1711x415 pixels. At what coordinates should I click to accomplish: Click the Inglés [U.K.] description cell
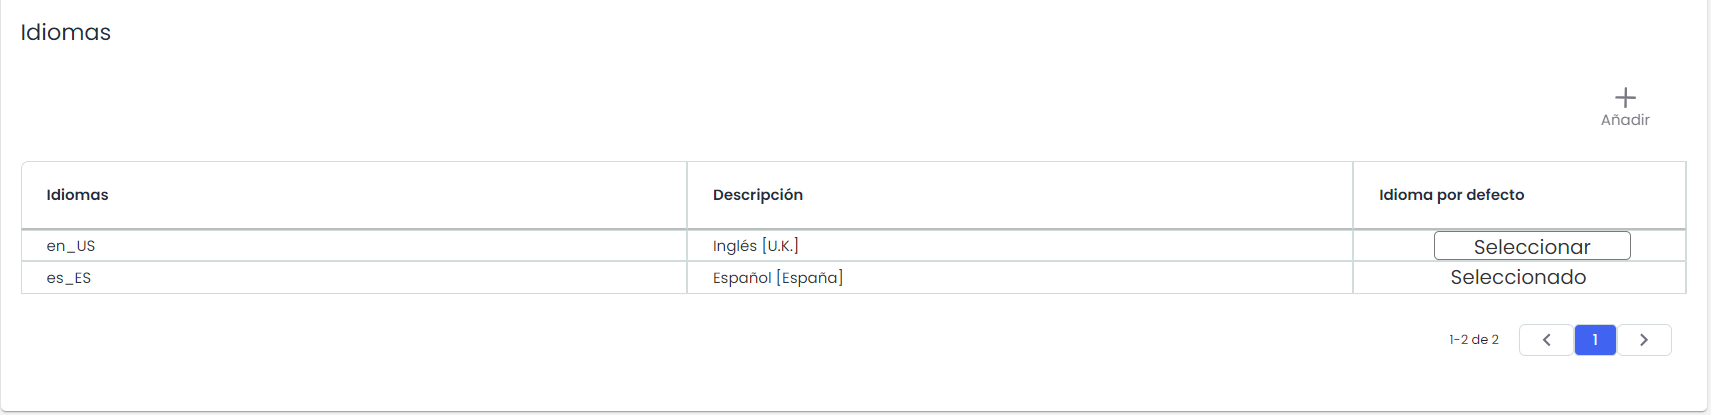point(755,246)
